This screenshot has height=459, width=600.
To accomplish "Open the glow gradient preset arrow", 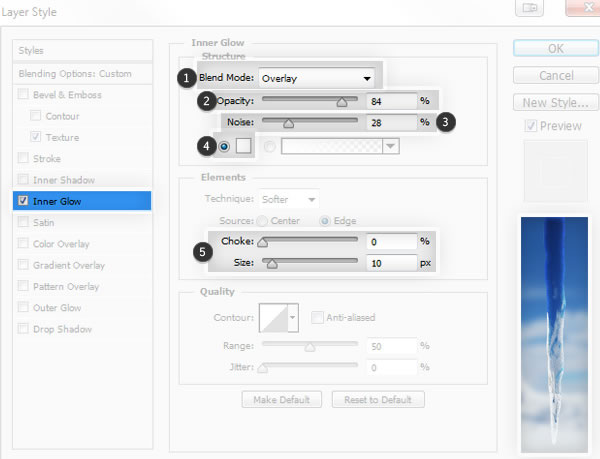I will pyautogui.click(x=391, y=146).
